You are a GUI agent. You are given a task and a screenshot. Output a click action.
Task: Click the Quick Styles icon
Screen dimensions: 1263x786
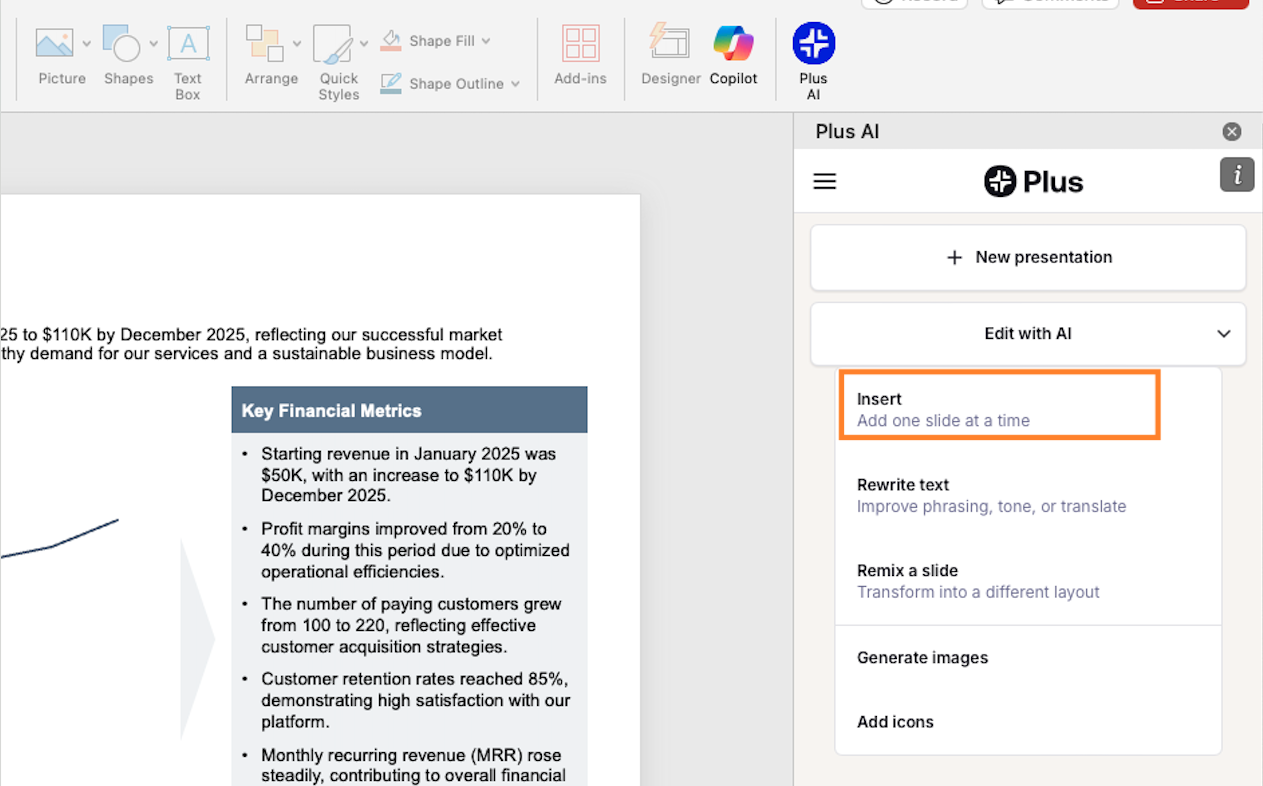tap(333, 44)
